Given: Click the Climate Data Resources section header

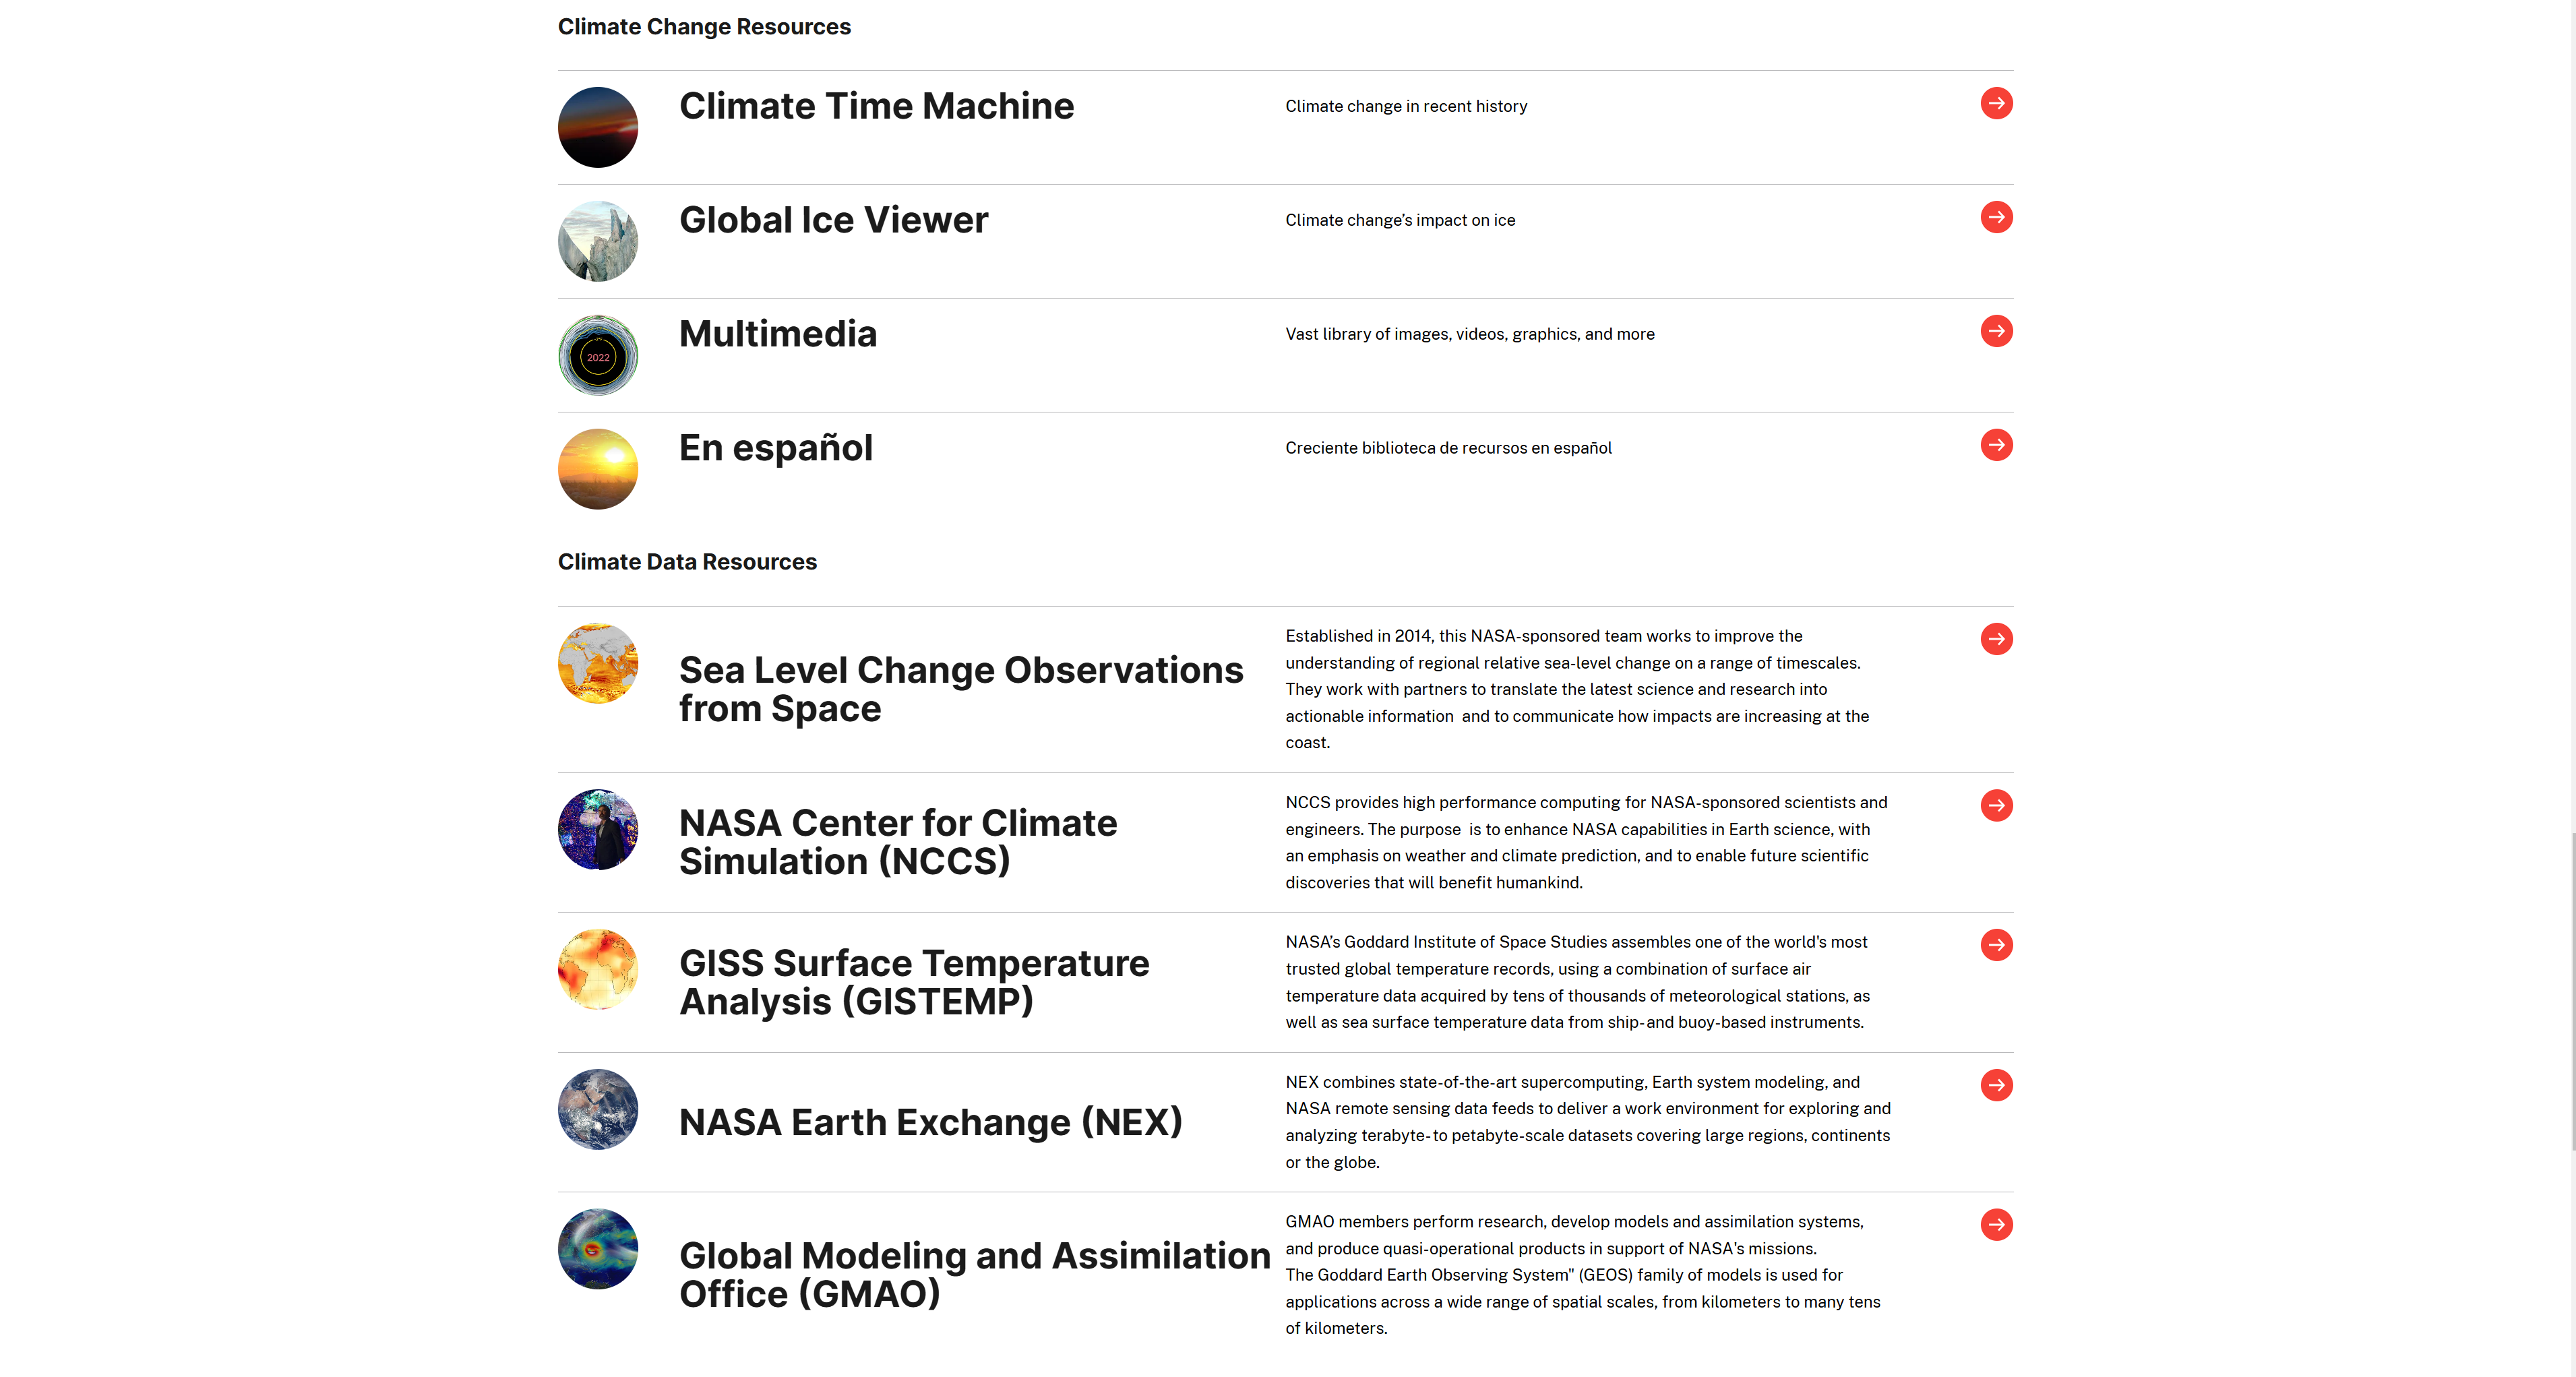Looking at the screenshot, I should [x=688, y=561].
